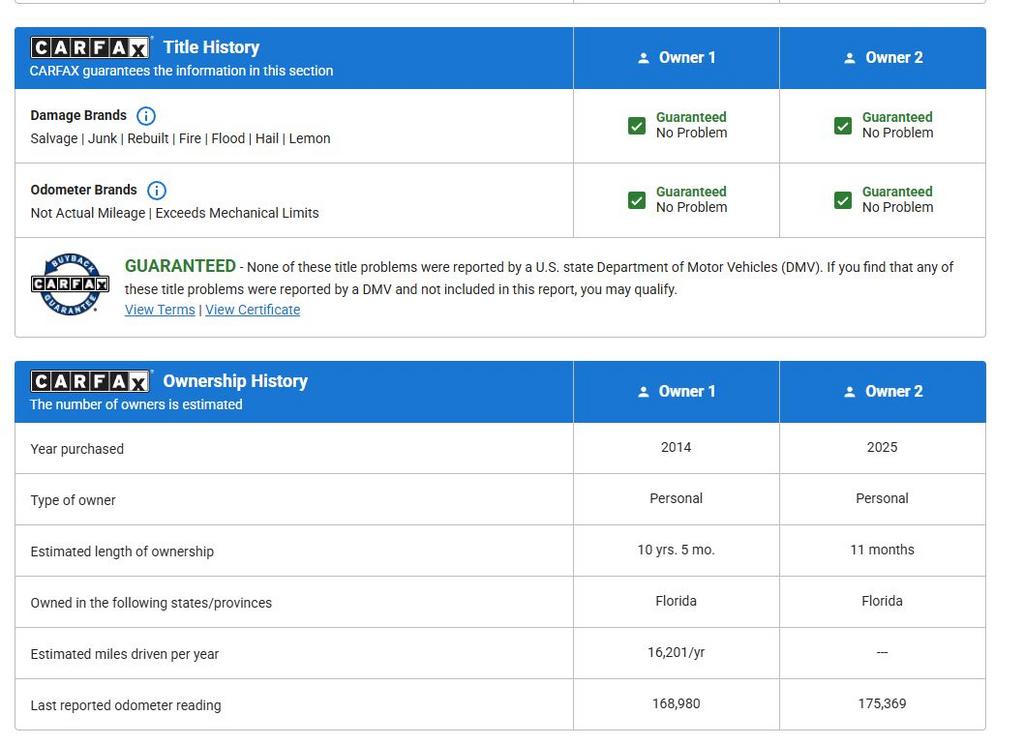Click '11 months' value

[x=882, y=550]
